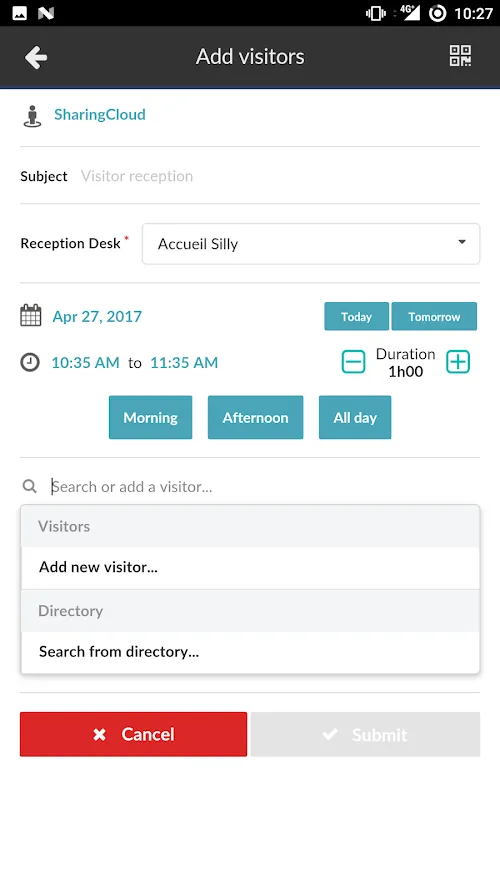Open the SharingCloud host link
Image resolution: width=500 pixels, height=888 pixels.
(100, 114)
